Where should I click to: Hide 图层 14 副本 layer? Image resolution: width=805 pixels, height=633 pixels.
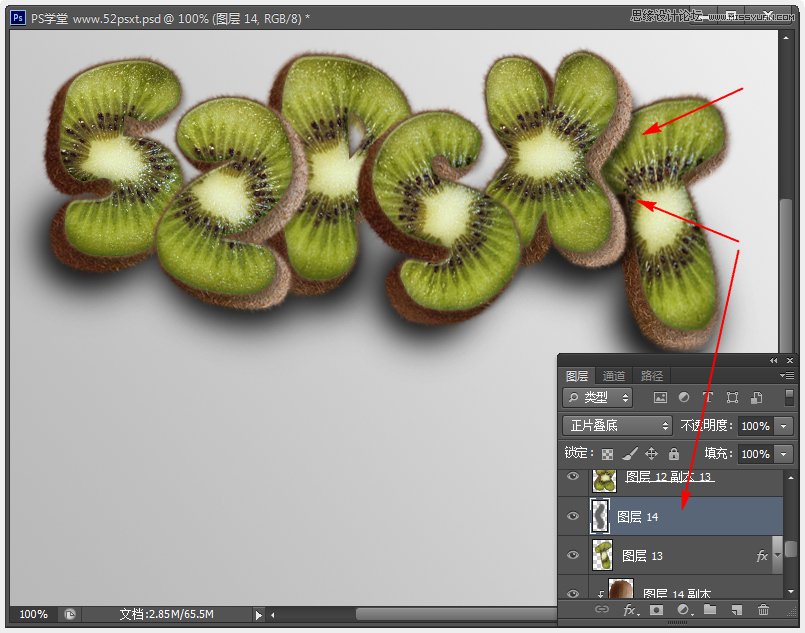[573, 593]
